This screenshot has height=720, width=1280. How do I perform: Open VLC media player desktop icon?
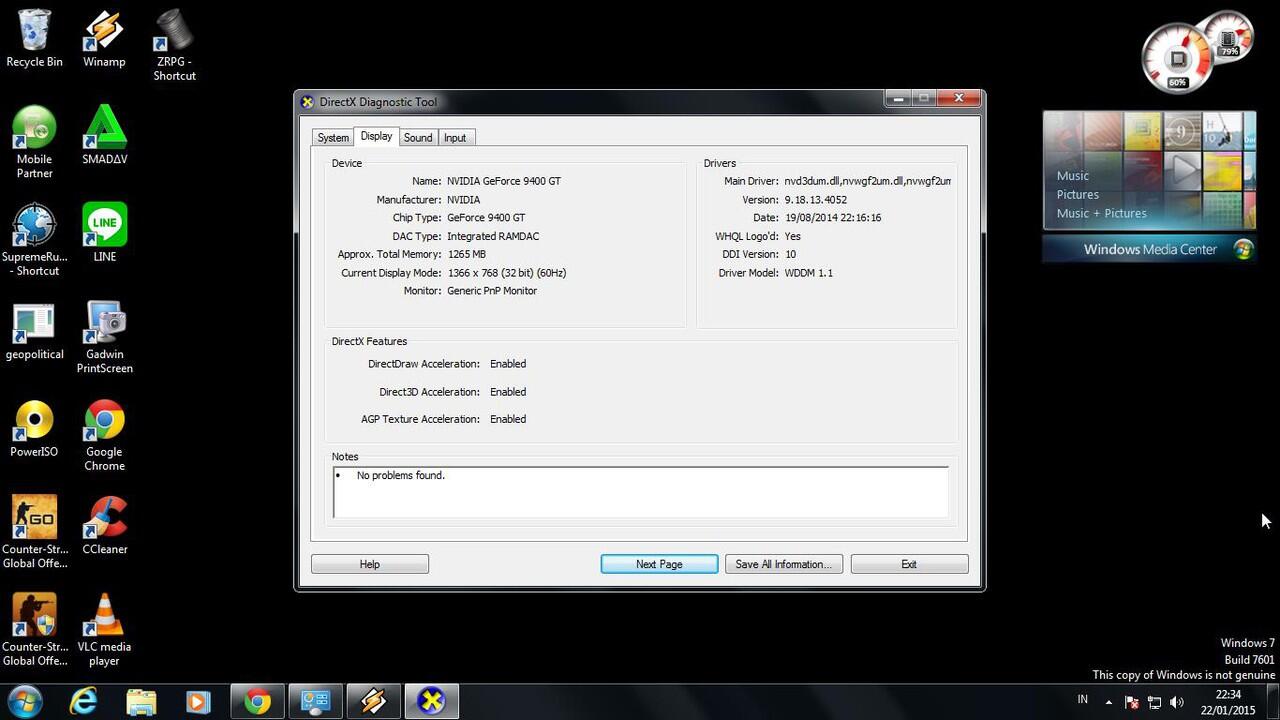[104, 628]
